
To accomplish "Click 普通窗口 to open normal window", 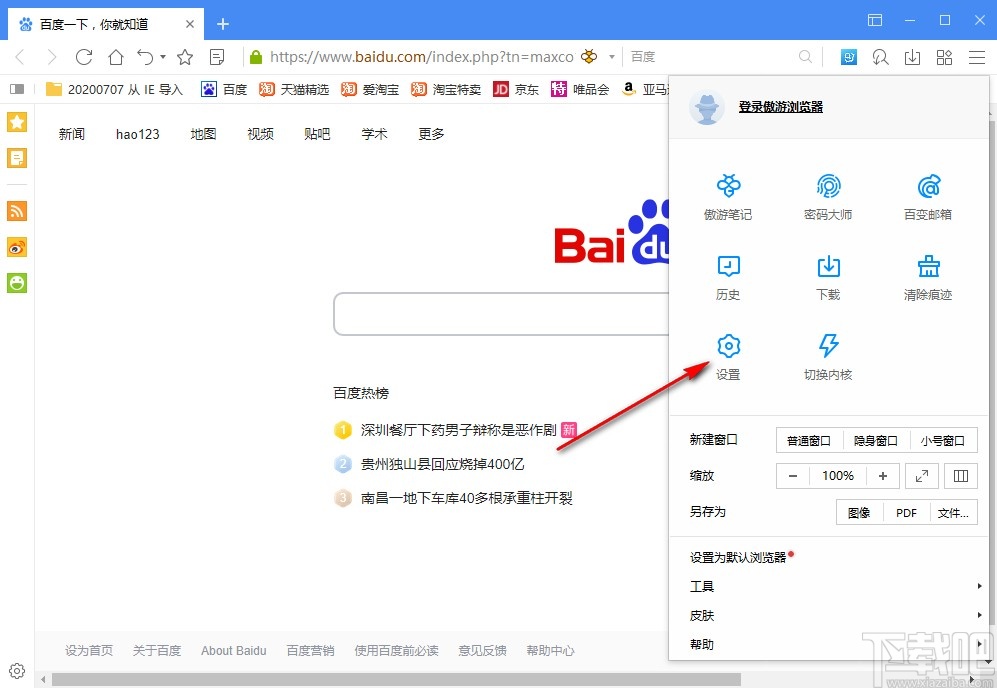I will click(809, 440).
